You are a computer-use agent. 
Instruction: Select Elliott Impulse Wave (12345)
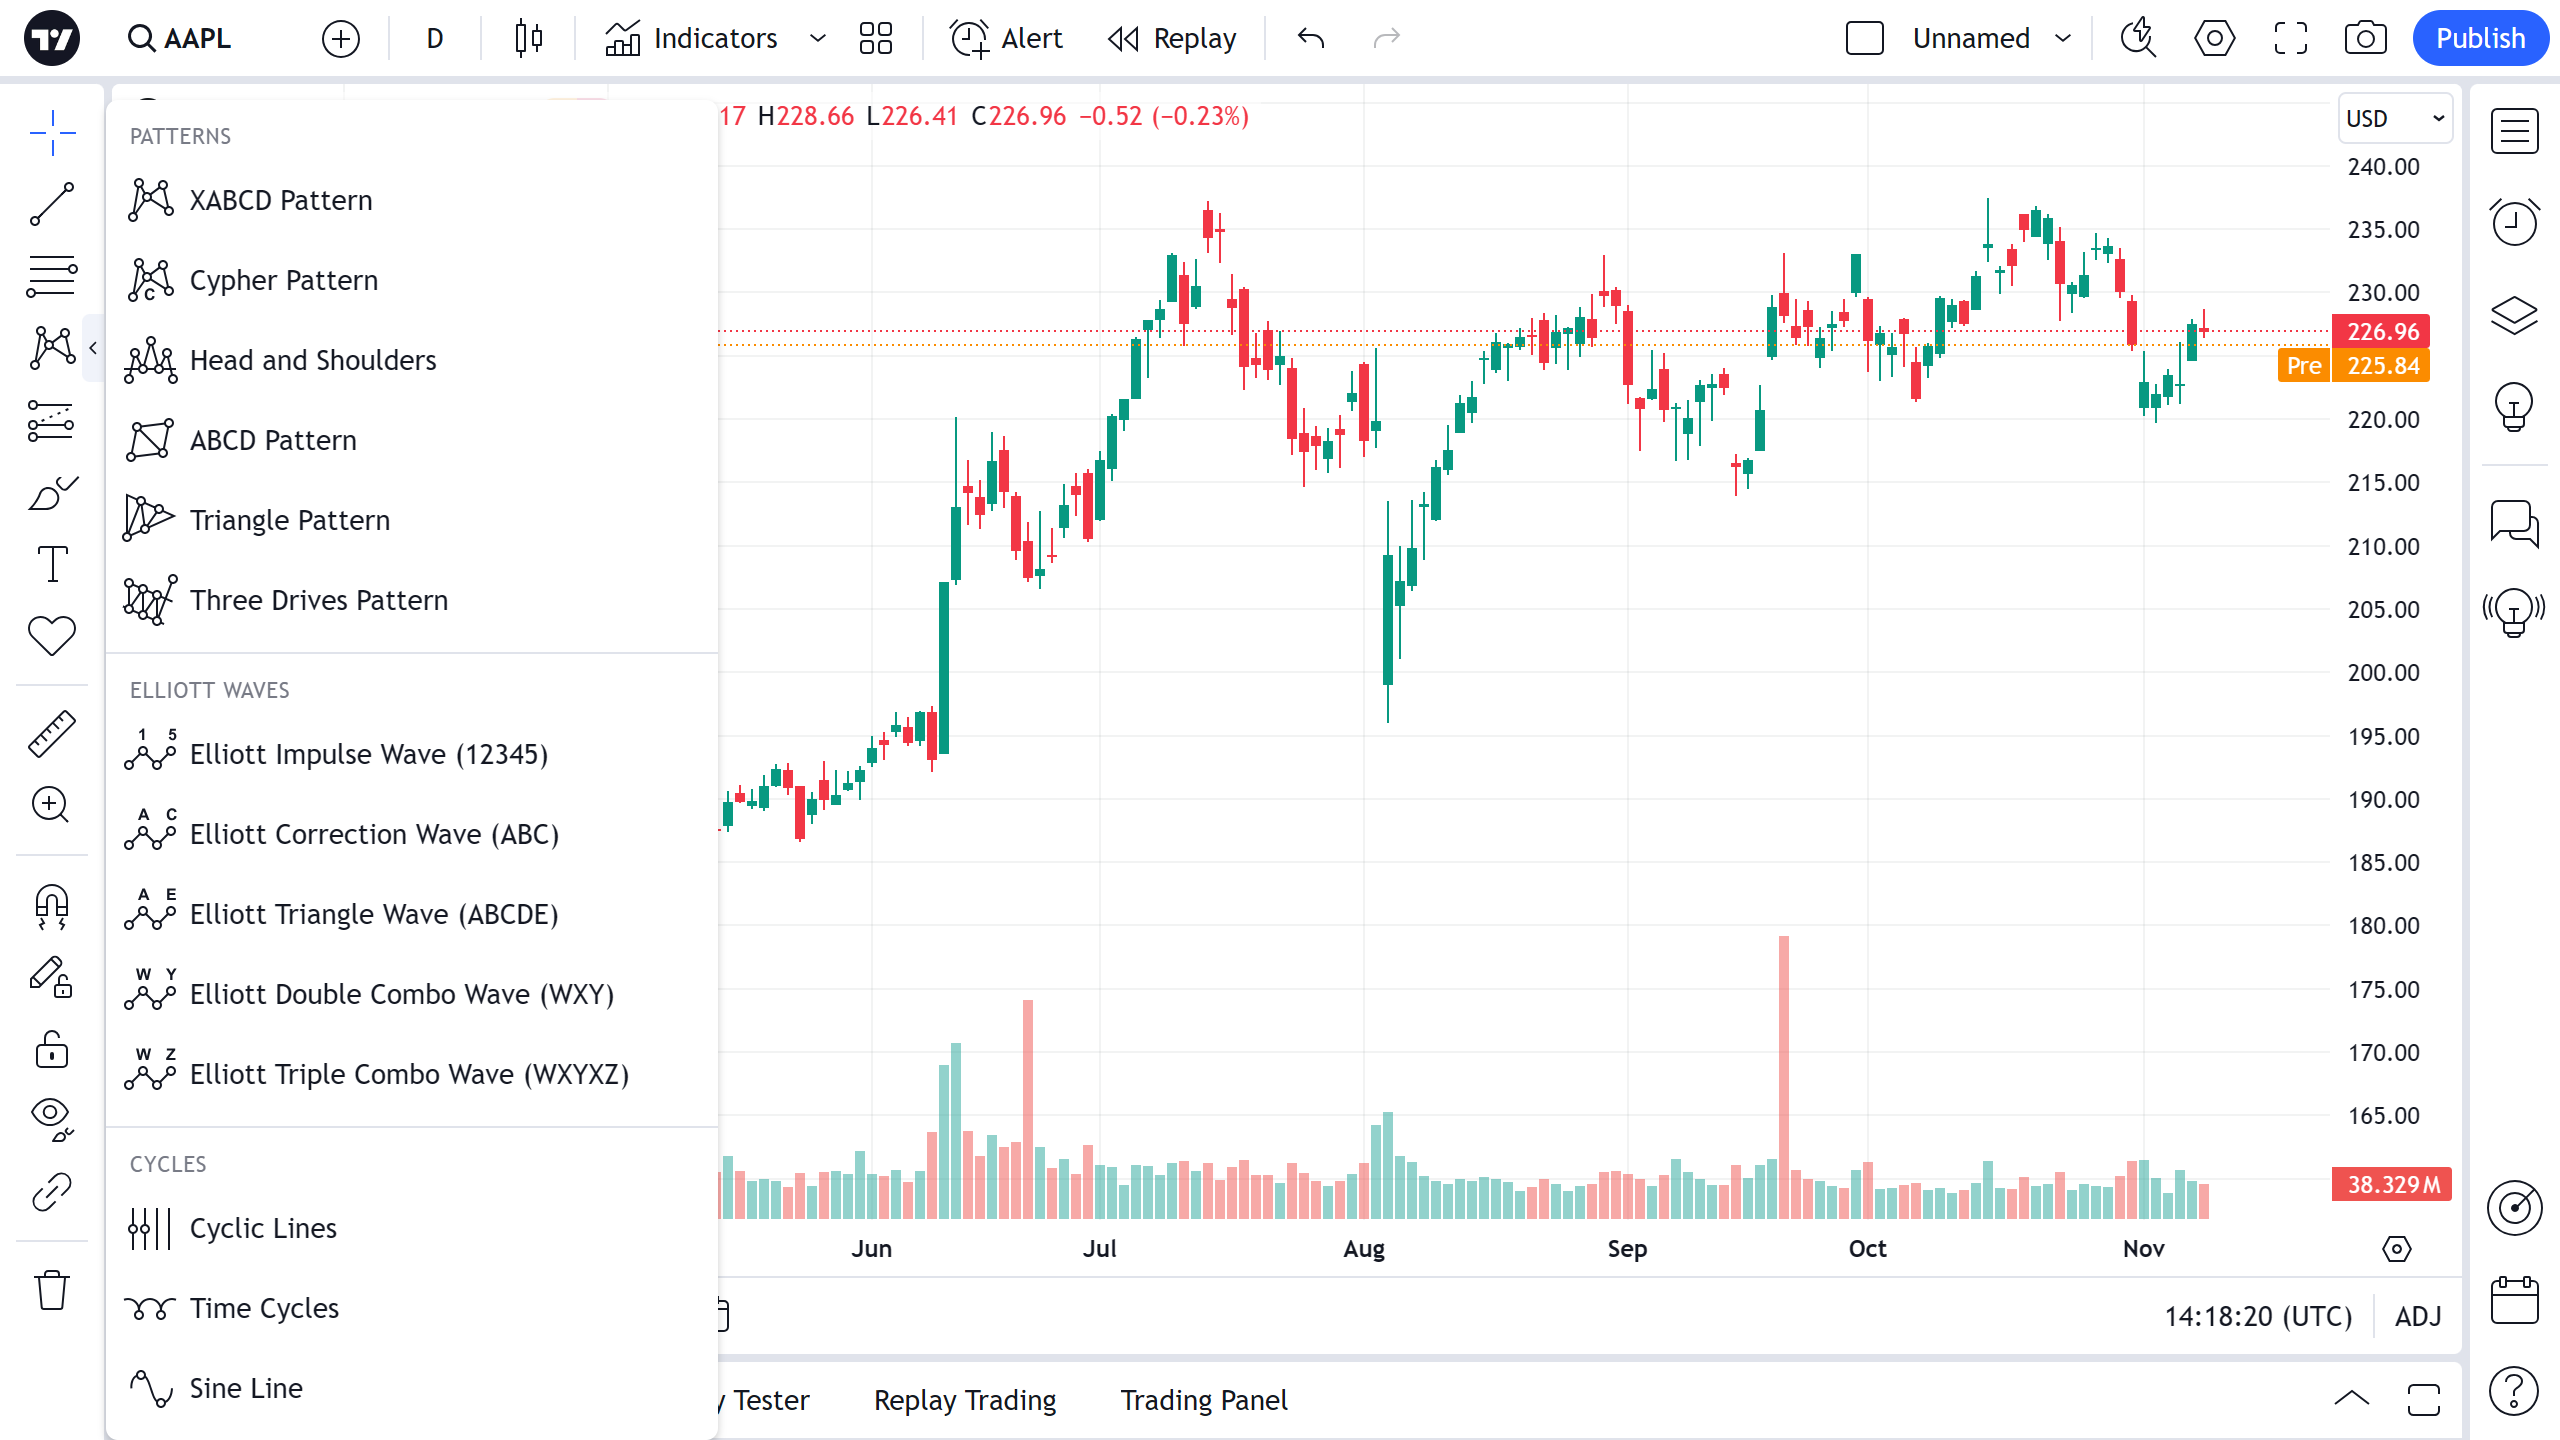tap(368, 754)
